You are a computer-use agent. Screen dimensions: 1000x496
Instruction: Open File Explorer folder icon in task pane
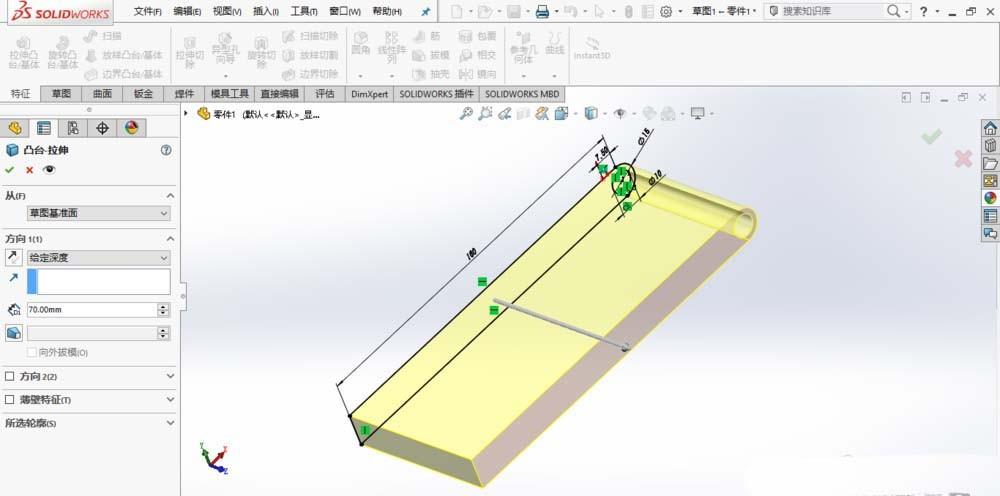[x=990, y=163]
